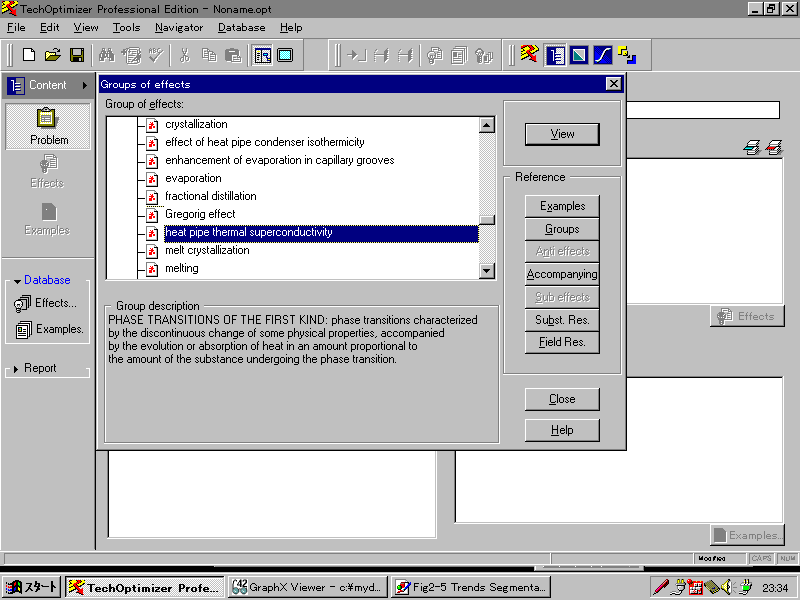This screenshot has height=600, width=800.
Task: Expand the Content panel arrow
Action: point(85,85)
